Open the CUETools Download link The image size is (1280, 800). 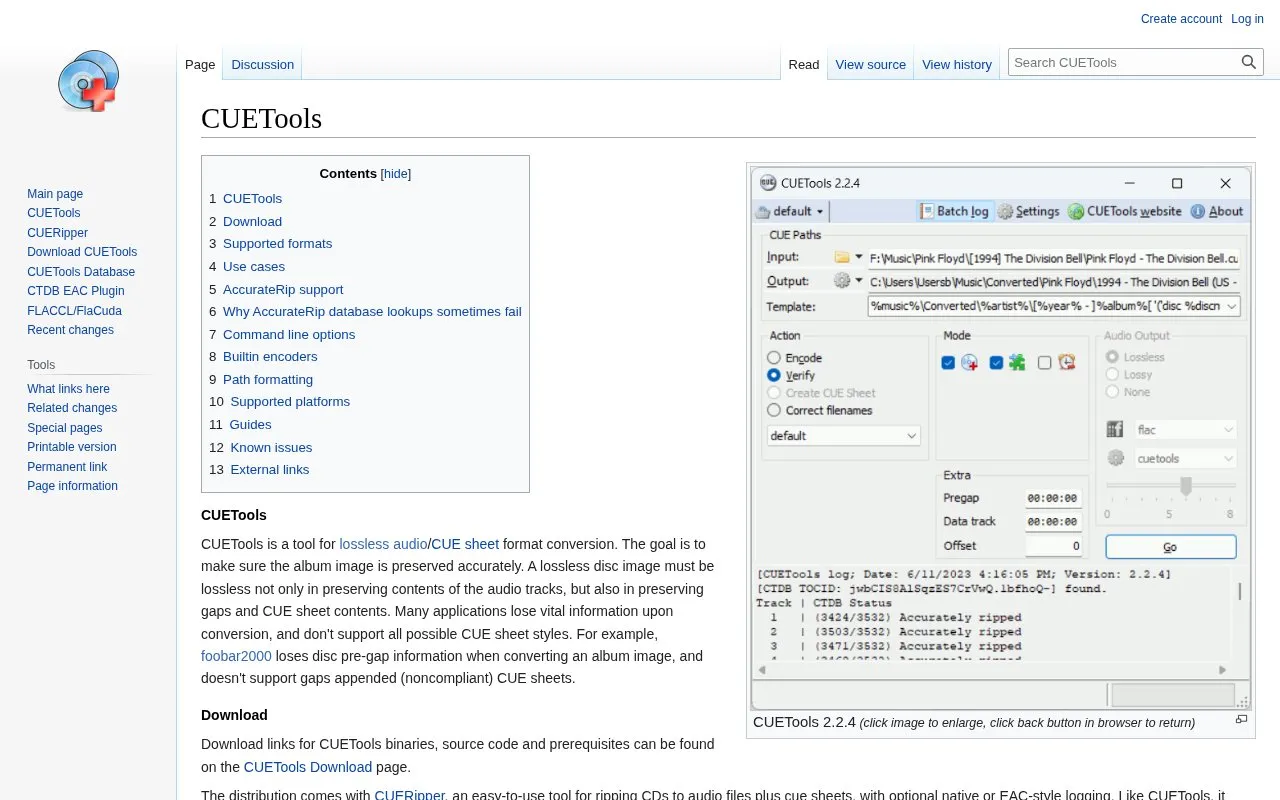coord(308,767)
